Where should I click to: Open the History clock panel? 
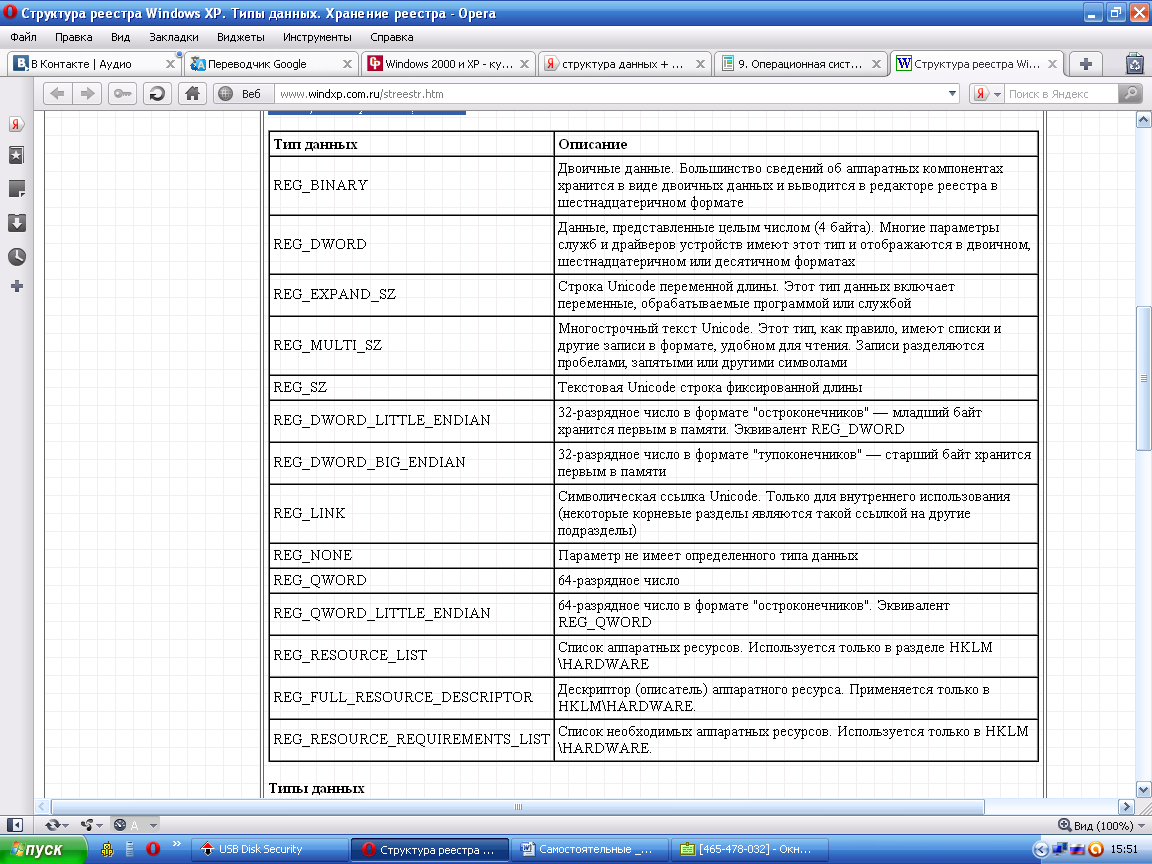(x=16, y=256)
